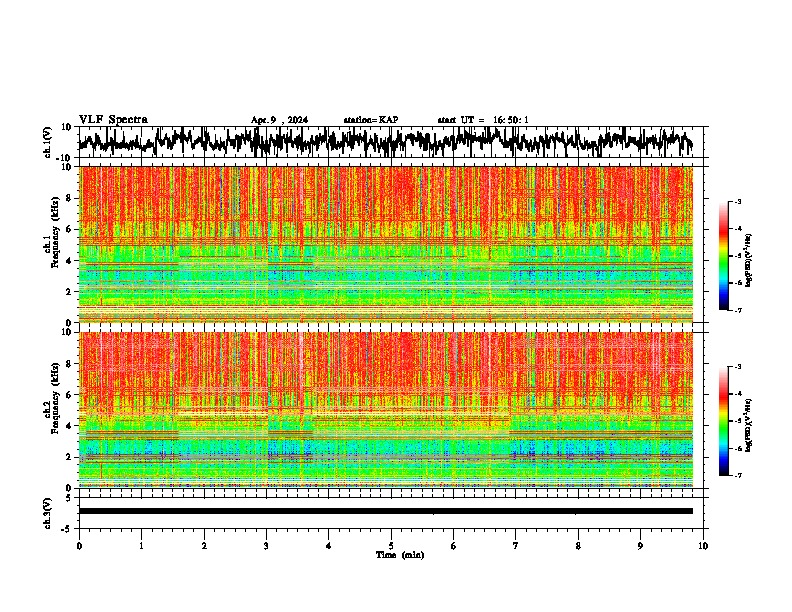Click the 'VLF Spectra' plot title
Image resolution: width=792 pixels, height=612 pixels.
[x=113, y=120]
